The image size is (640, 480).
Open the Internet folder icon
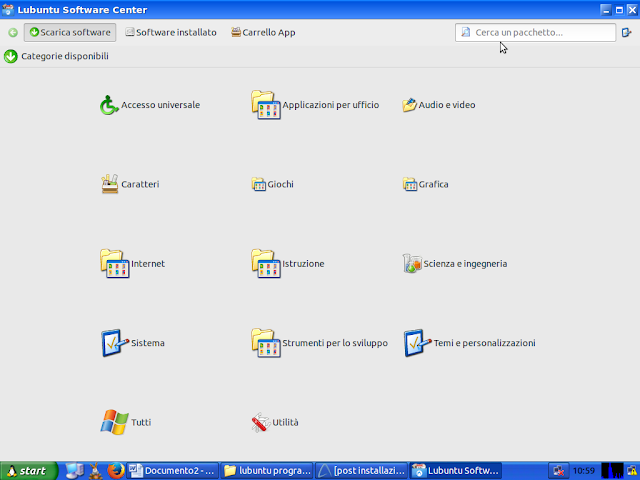pyautogui.click(x=115, y=264)
